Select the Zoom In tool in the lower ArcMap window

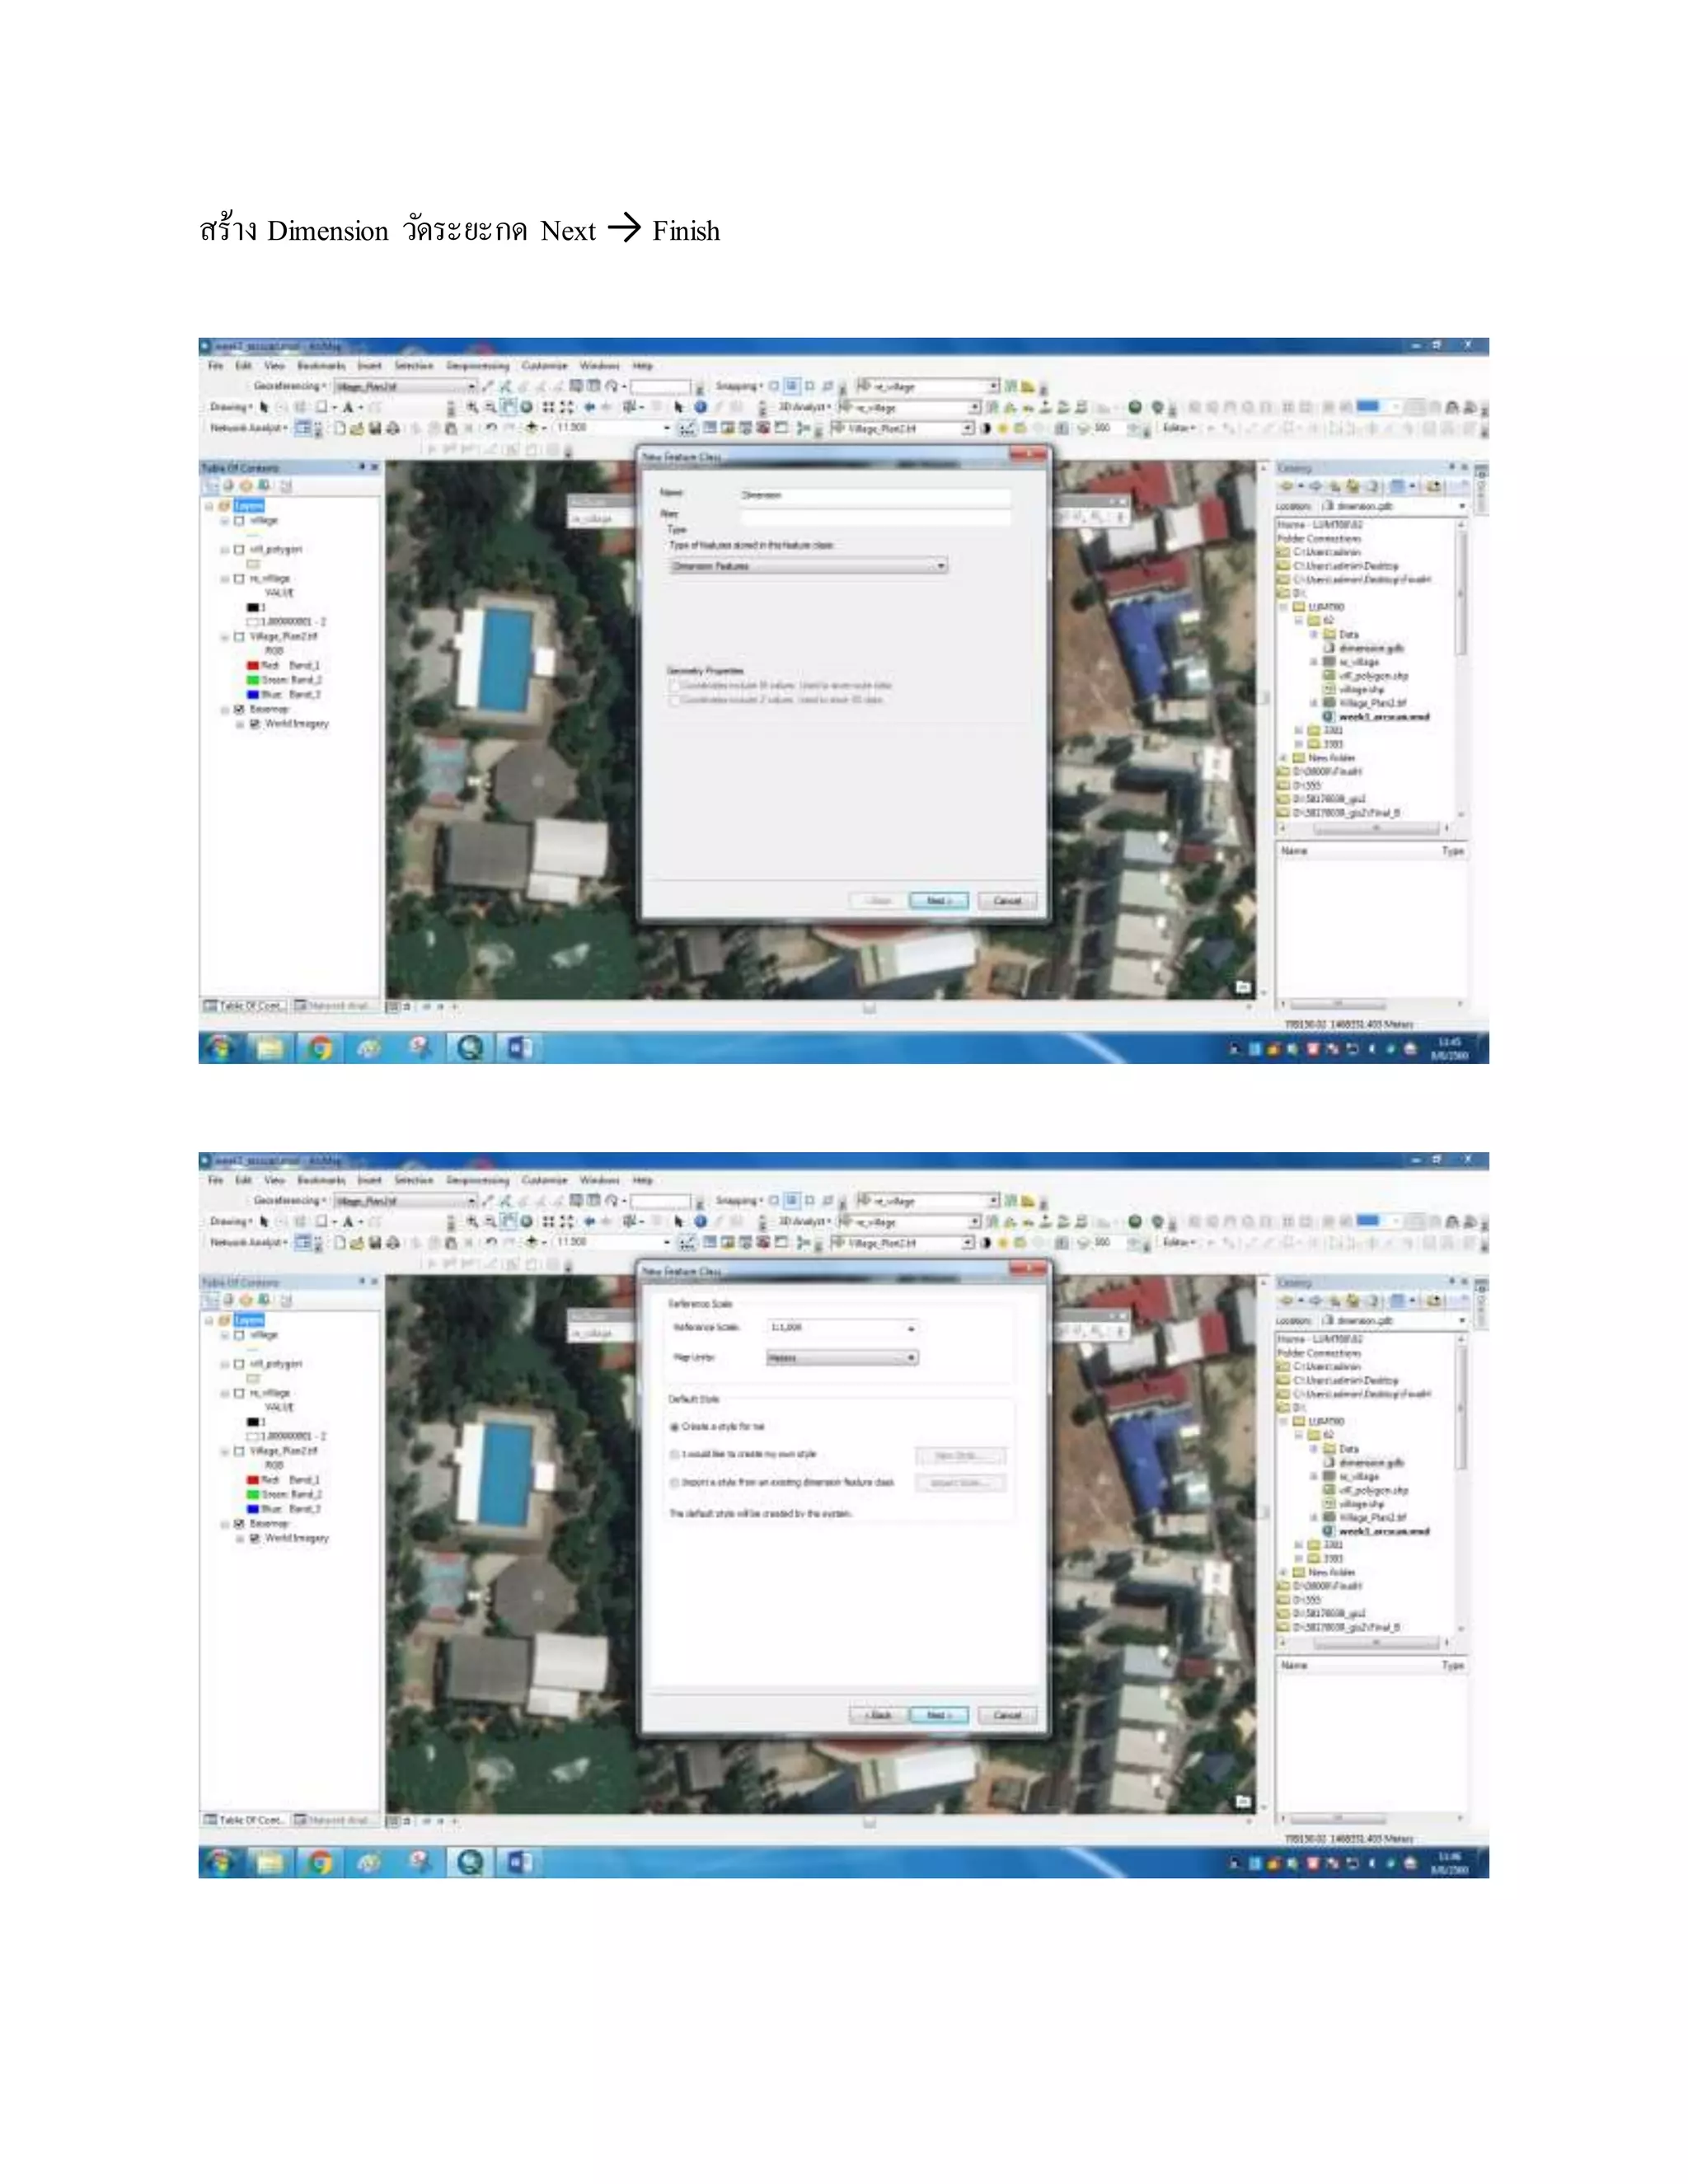click(x=473, y=1221)
